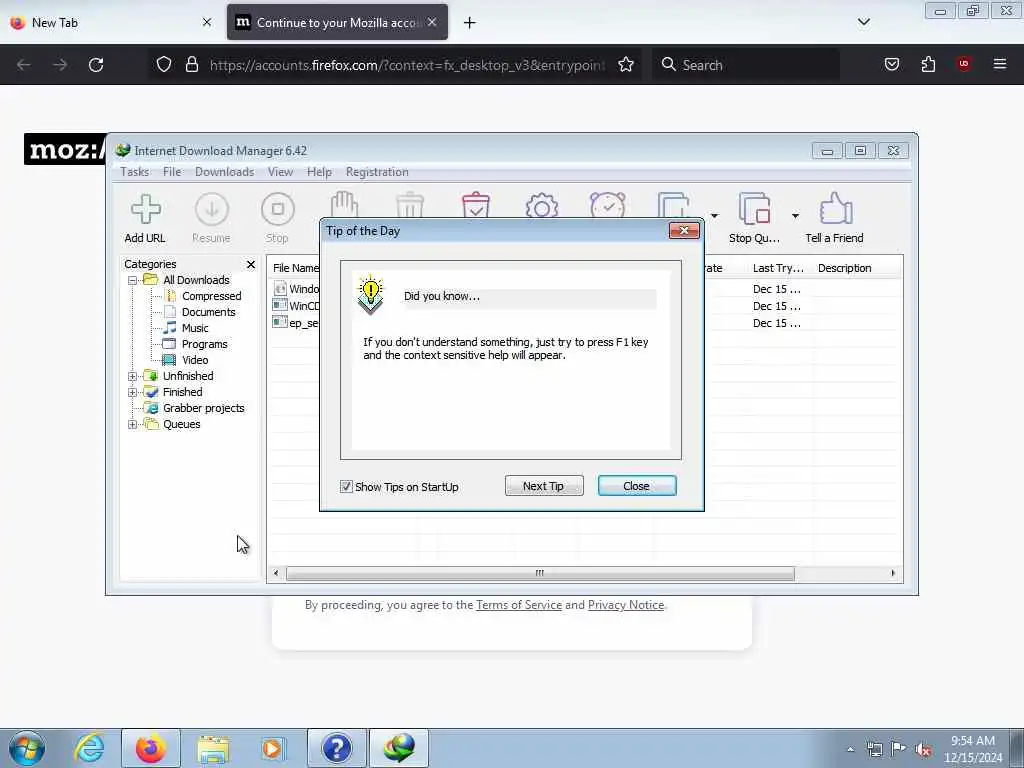Close the Categories panel
This screenshot has width=1024, height=768.
[251, 264]
